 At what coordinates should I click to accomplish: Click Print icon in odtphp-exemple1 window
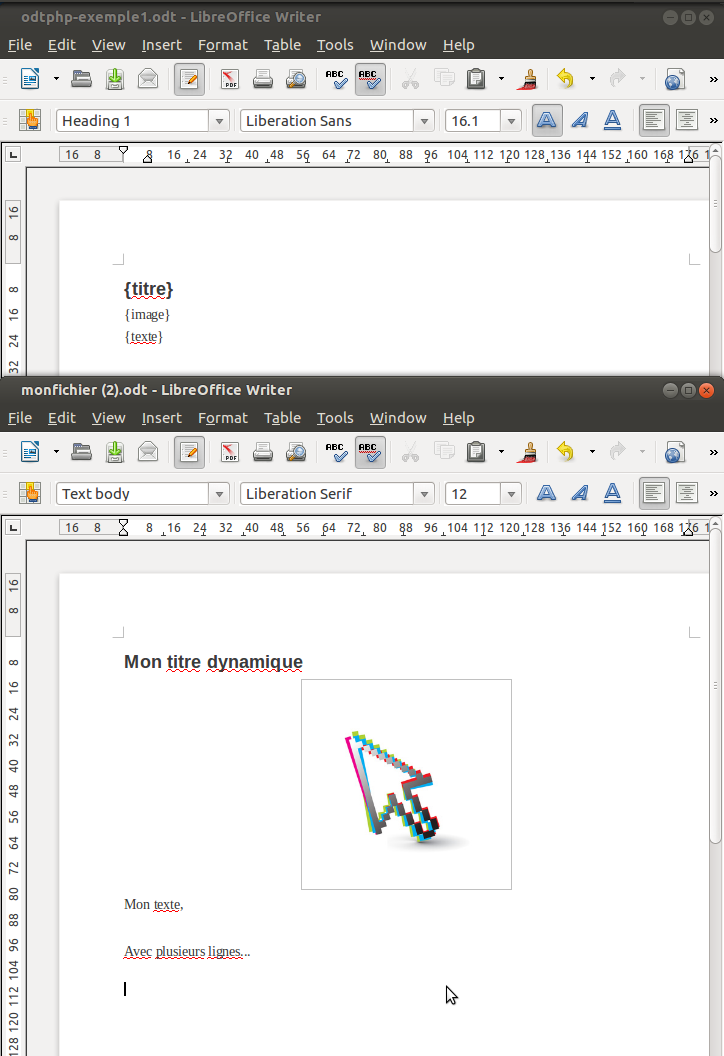click(263, 79)
